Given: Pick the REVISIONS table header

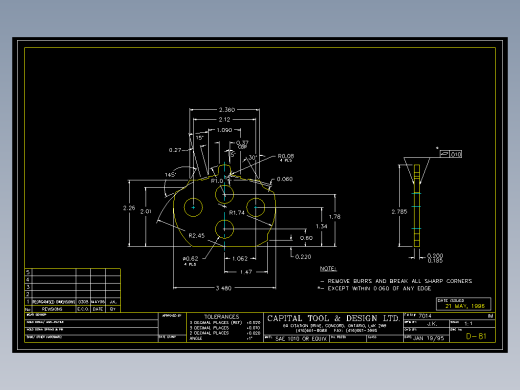Looking at the screenshot, I should [x=52, y=309].
